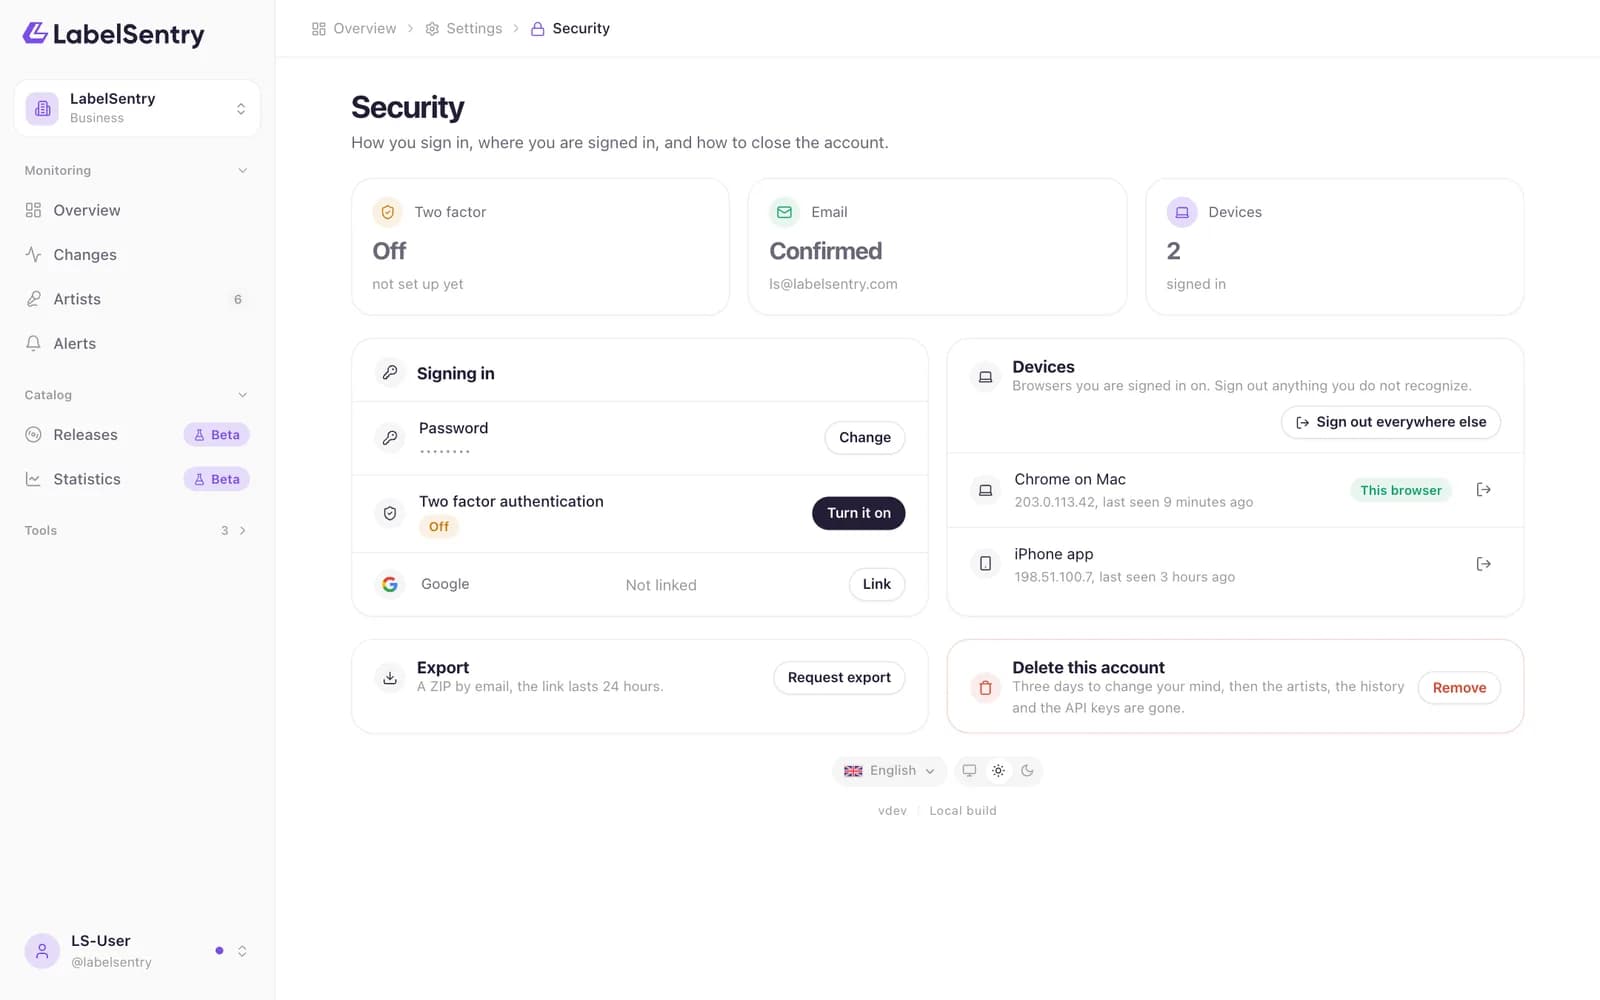Open the LS-User account menu chevron
This screenshot has height=1000, width=1600.
242,951
